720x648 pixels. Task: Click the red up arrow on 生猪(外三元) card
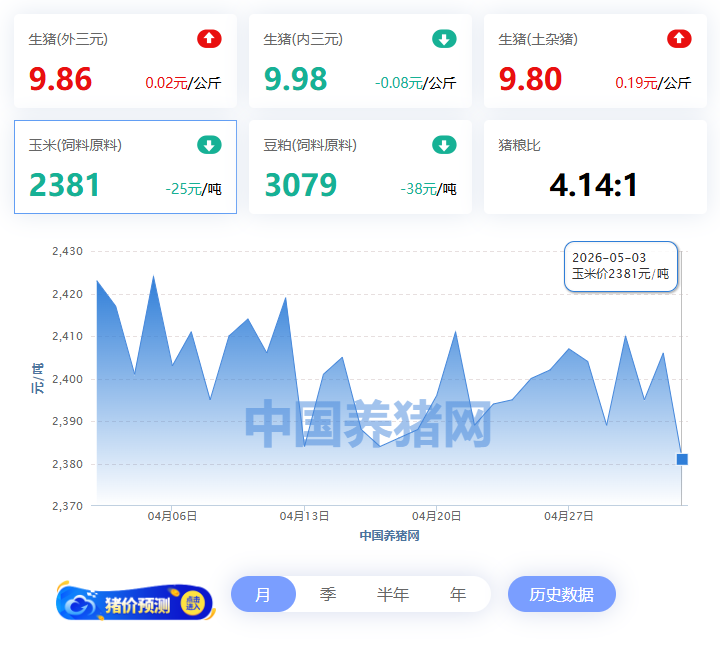209,39
